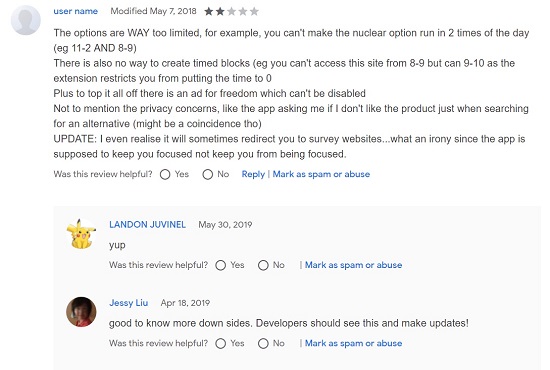This screenshot has width=550, height=370.
Task: Click the first rating star
Action: click(x=209, y=12)
